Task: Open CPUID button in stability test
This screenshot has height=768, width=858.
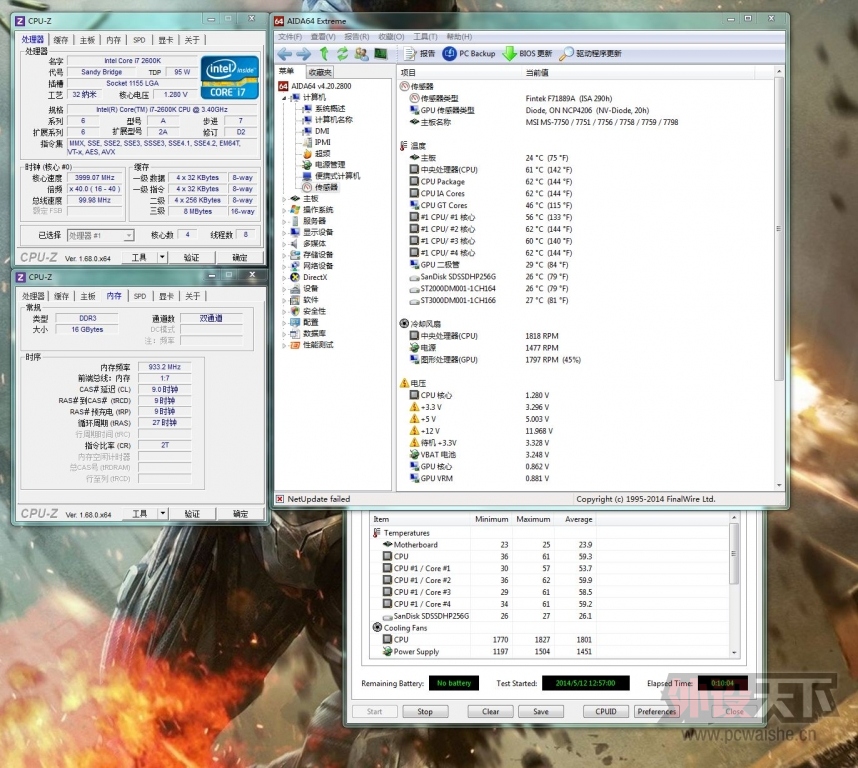Action: click(x=606, y=711)
